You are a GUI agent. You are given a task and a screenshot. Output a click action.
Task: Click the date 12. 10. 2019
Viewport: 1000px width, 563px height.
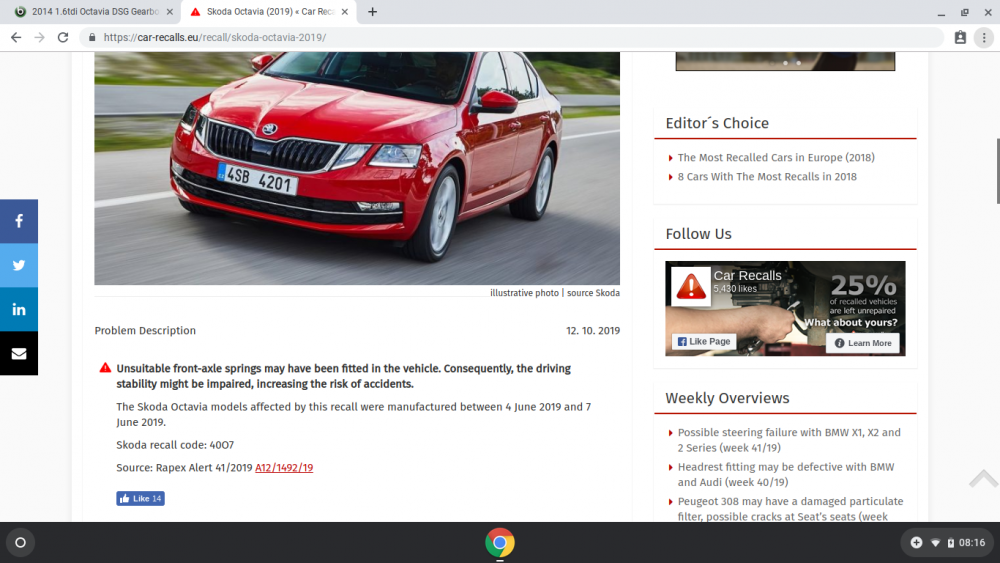click(x=592, y=330)
